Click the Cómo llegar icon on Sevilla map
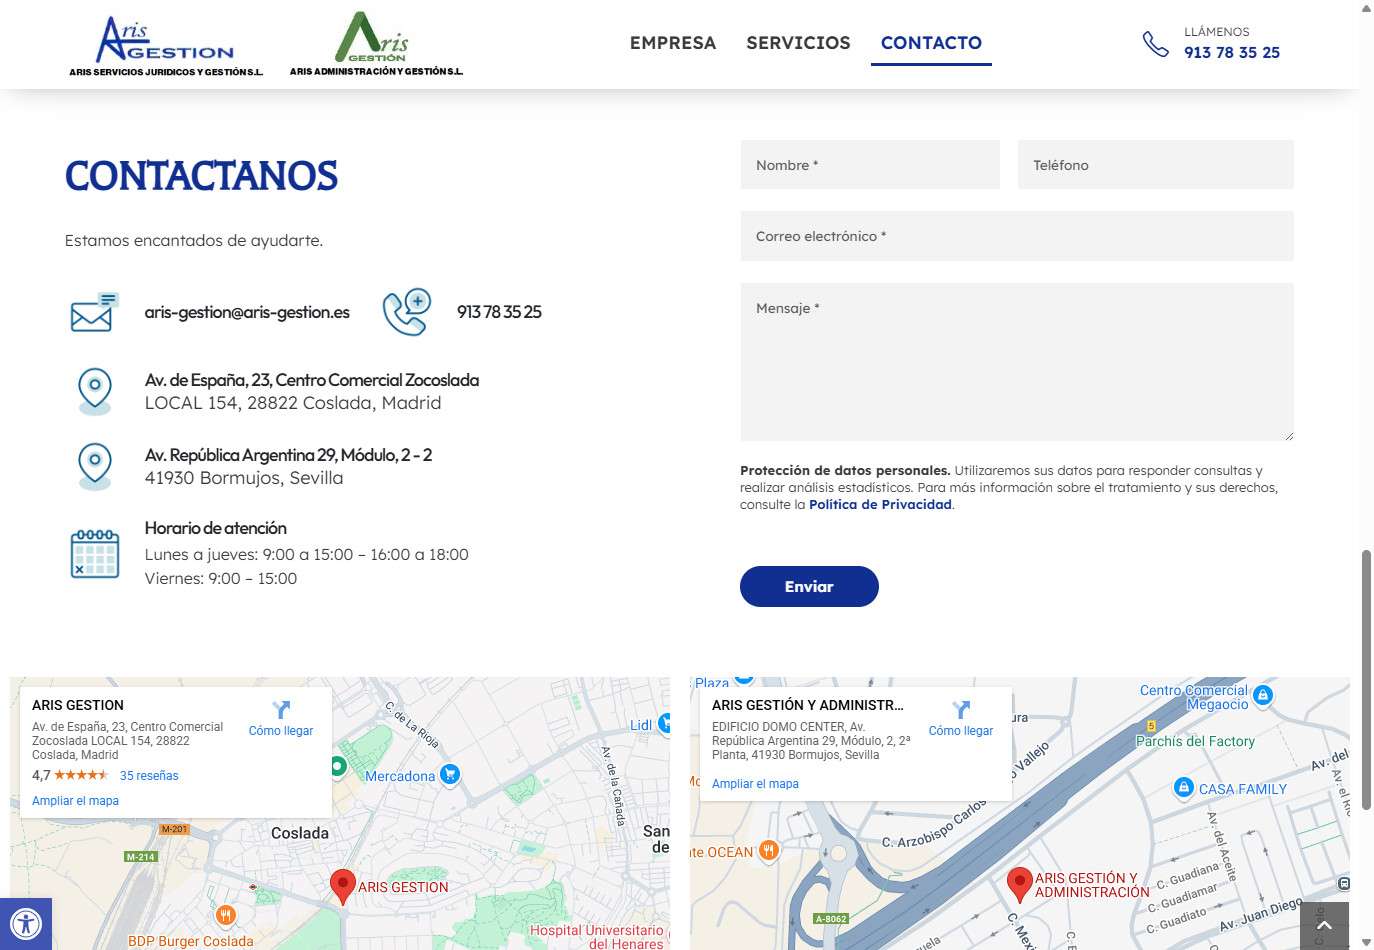Image resolution: width=1374 pixels, height=950 pixels. click(961, 710)
